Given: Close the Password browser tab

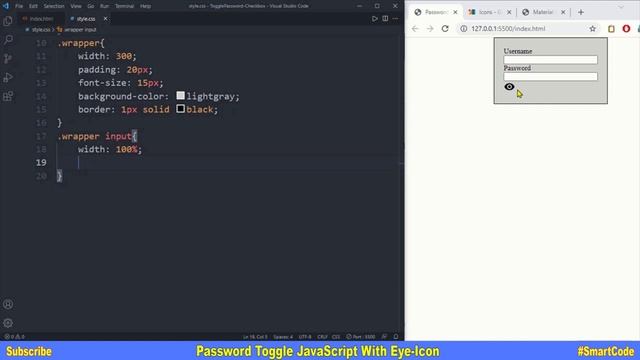Looking at the screenshot, I should click(455, 12).
